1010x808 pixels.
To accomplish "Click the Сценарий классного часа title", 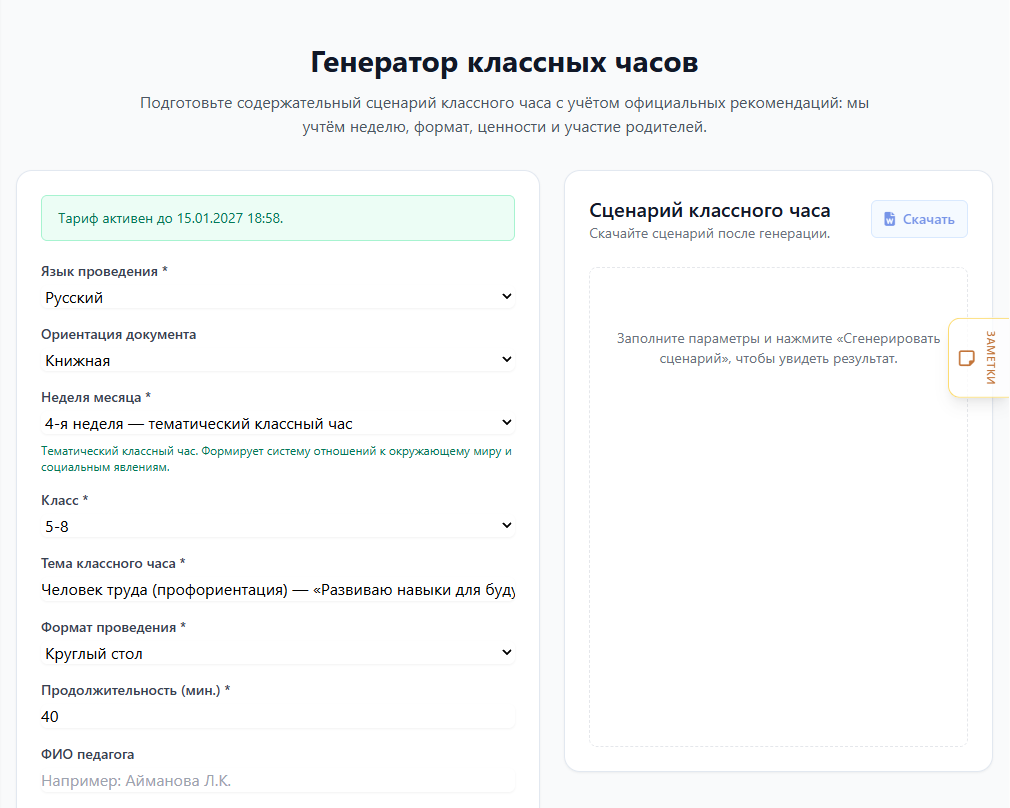I will coord(710,211).
